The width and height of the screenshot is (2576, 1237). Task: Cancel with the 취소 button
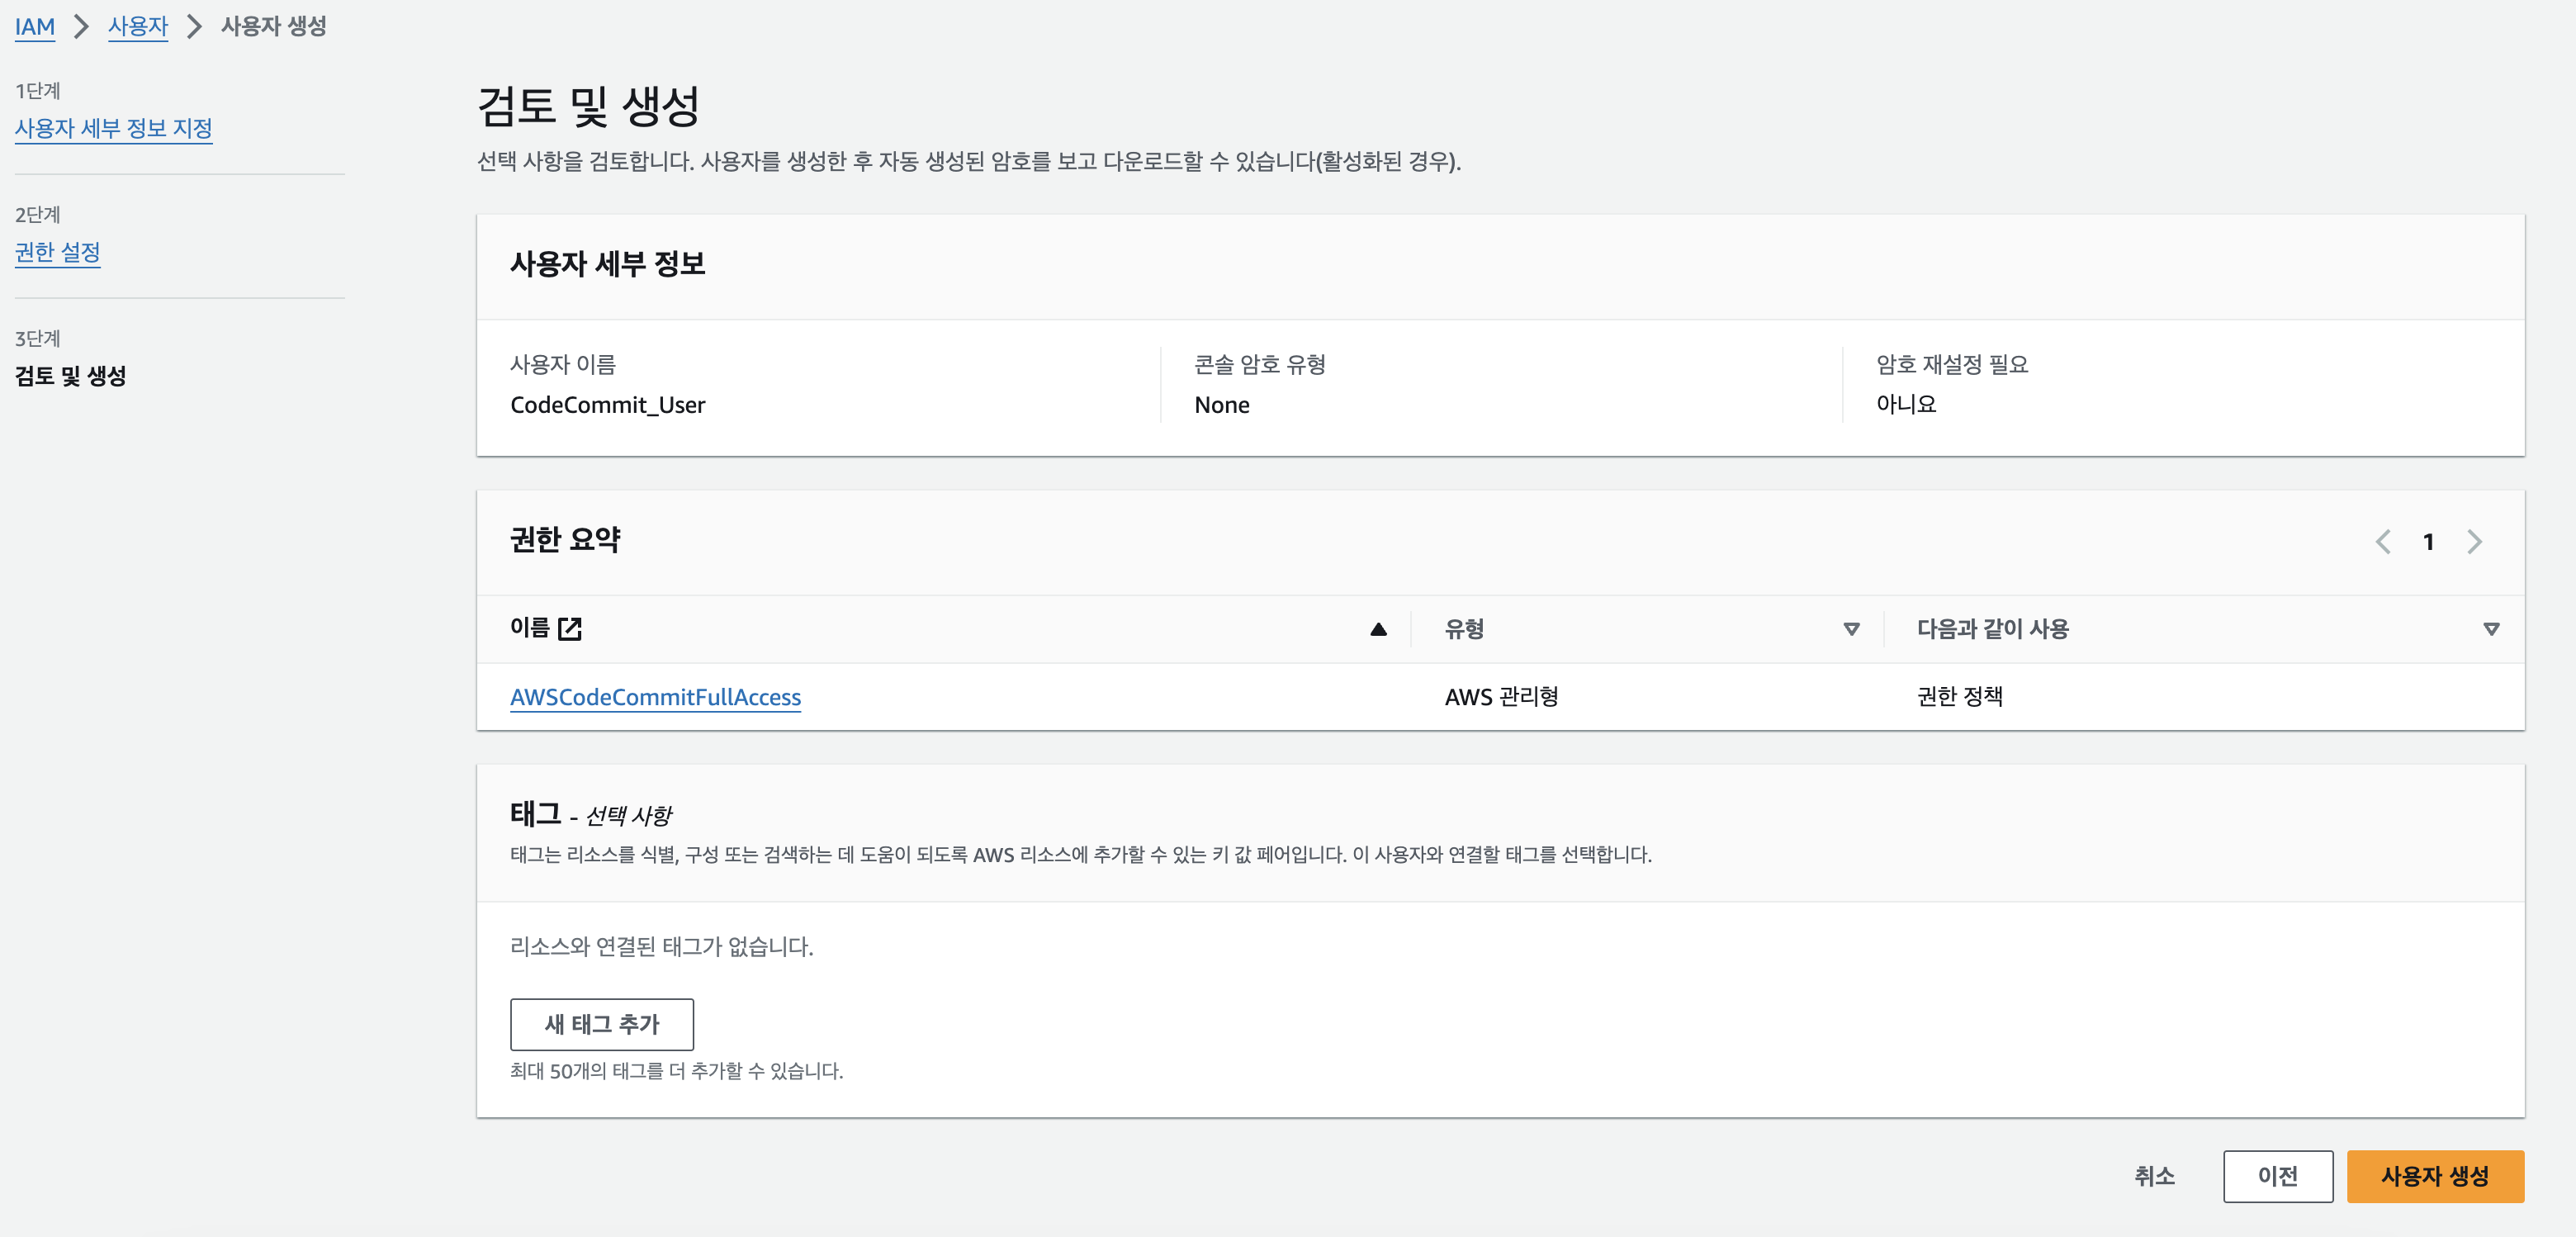(2154, 1176)
